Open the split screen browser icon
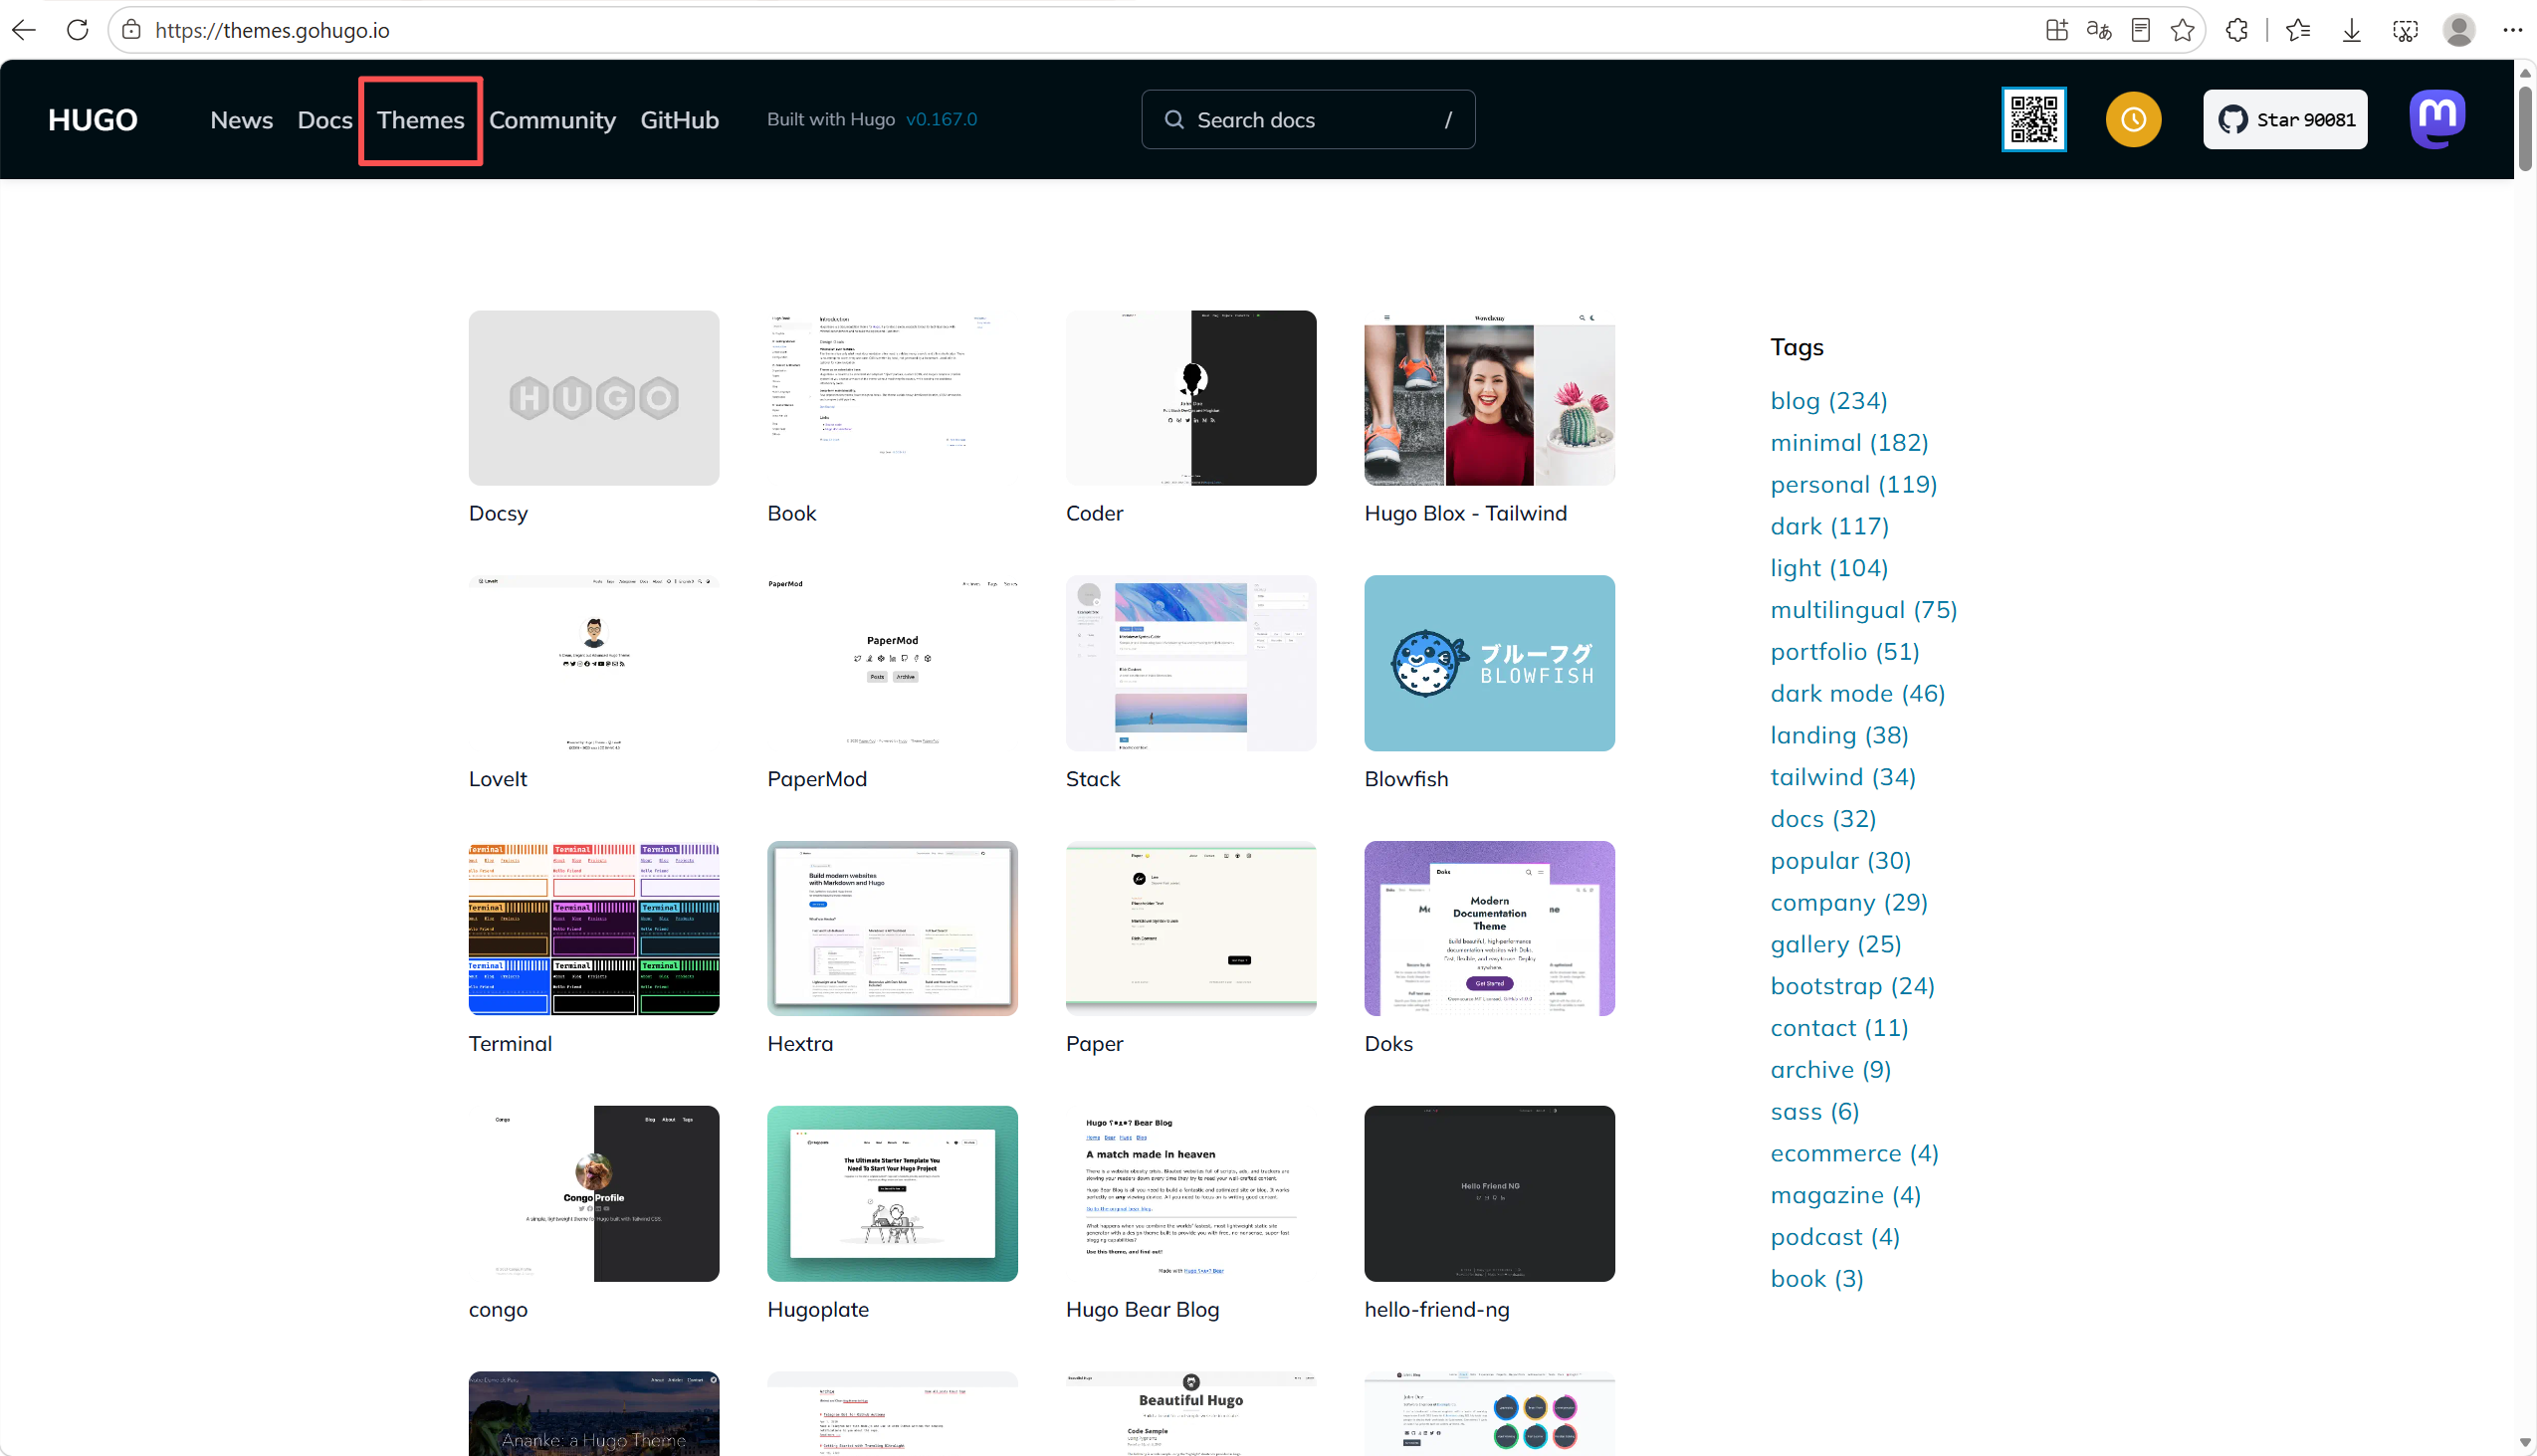The image size is (2537, 1456). pos(2056,30)
